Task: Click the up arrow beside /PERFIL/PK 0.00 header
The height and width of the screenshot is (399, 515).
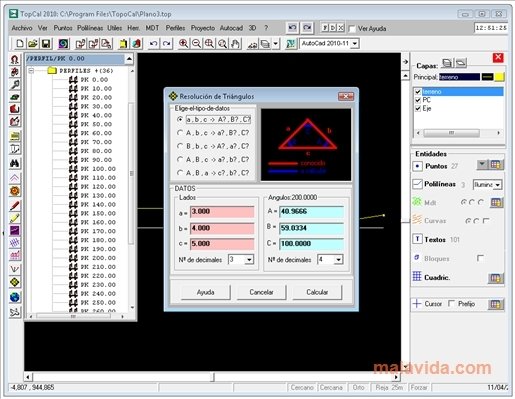Action: 129,59
